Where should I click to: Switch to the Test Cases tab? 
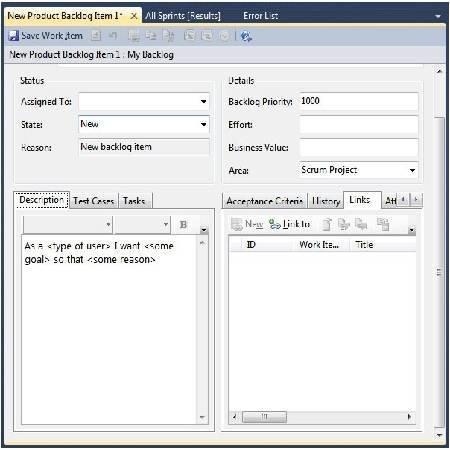94,201
